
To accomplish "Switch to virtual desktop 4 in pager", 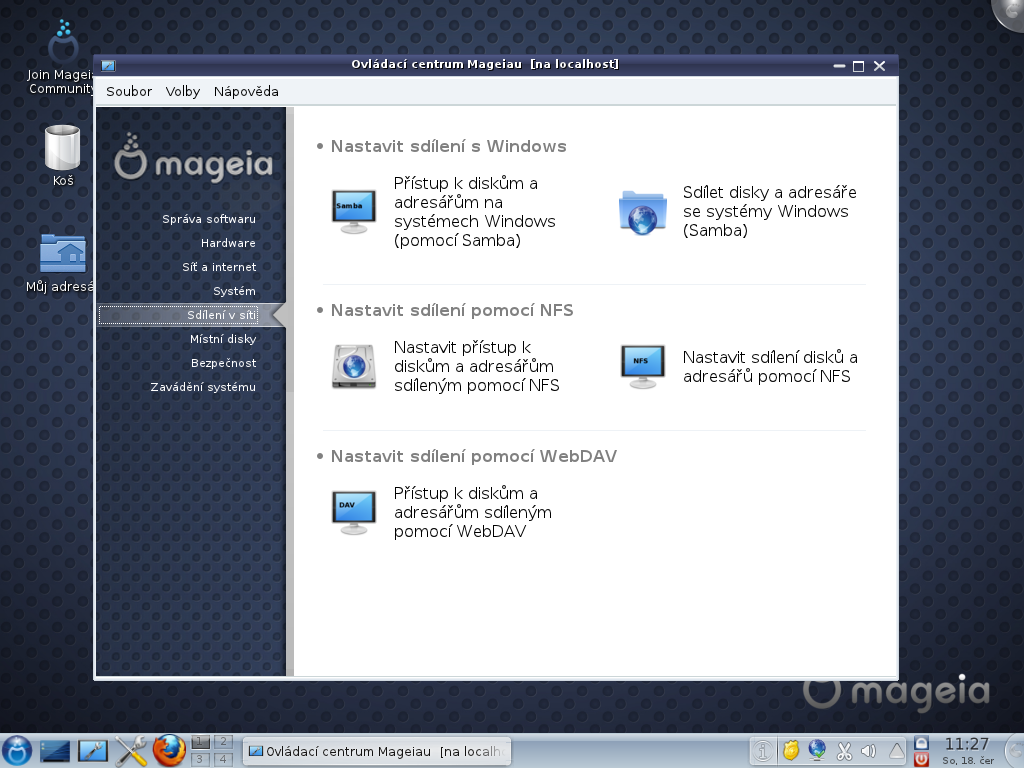I will tap(223, 759).
